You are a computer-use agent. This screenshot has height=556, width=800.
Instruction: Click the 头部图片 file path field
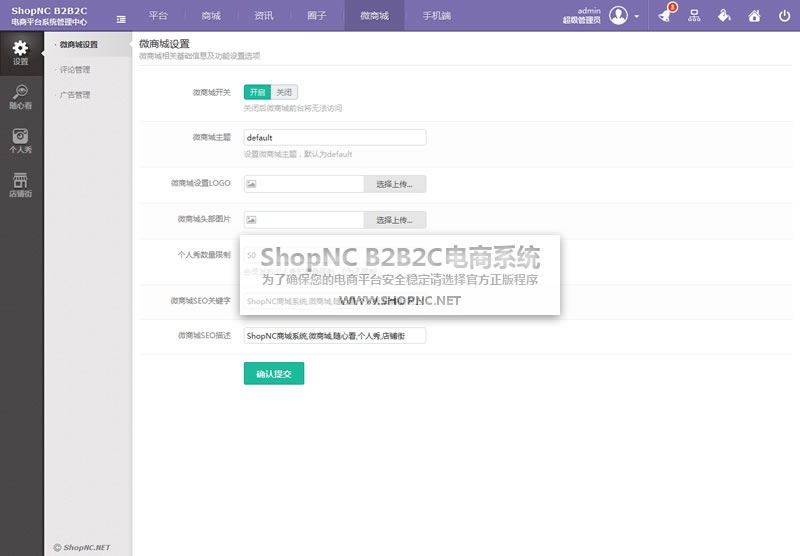[304, 220]
